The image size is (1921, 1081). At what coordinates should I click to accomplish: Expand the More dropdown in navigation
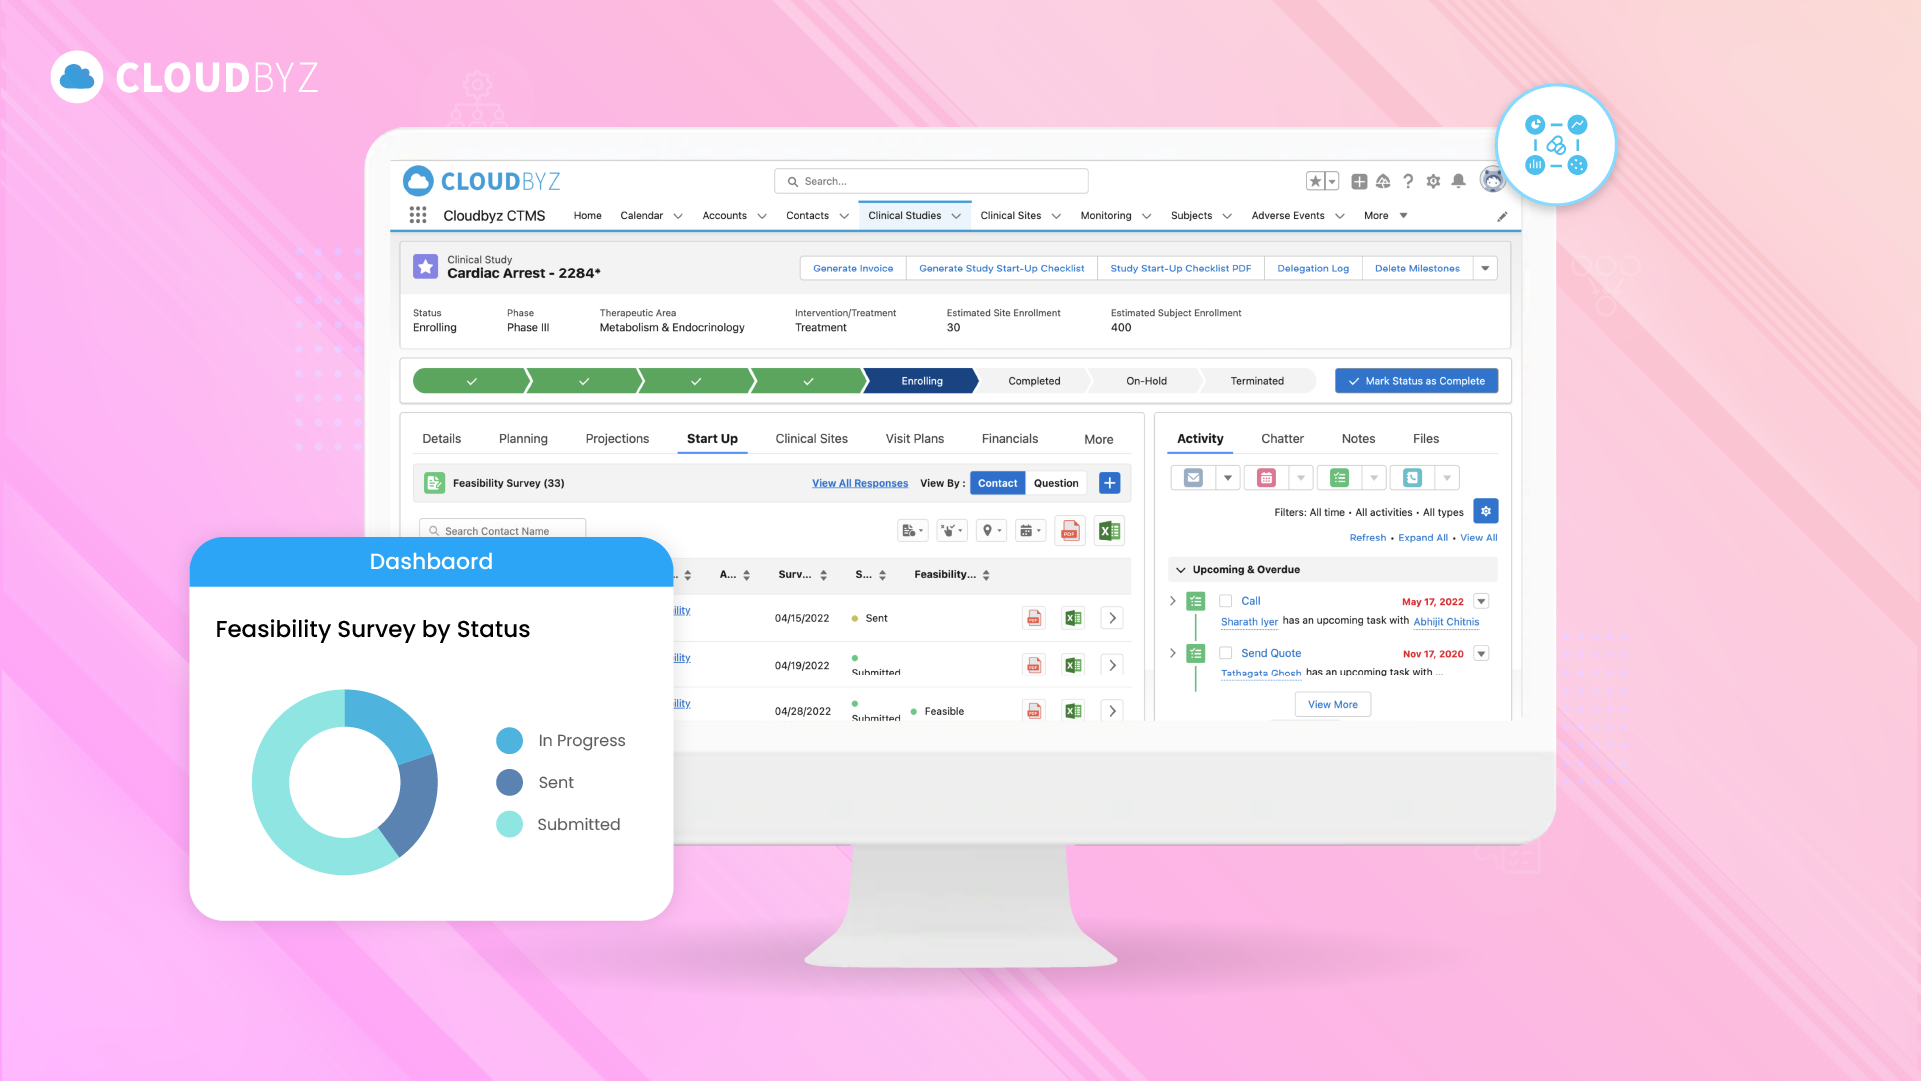(1383, 215)
